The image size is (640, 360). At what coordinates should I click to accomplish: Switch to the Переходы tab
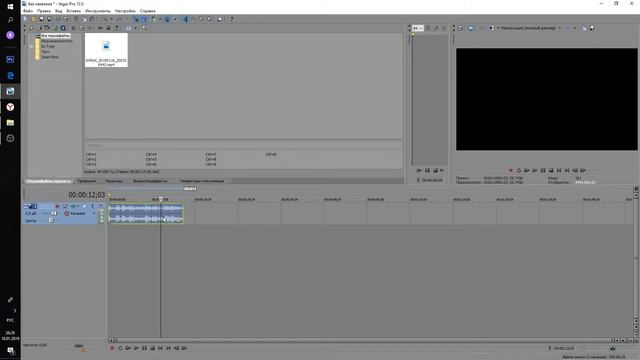coord(114,181)
